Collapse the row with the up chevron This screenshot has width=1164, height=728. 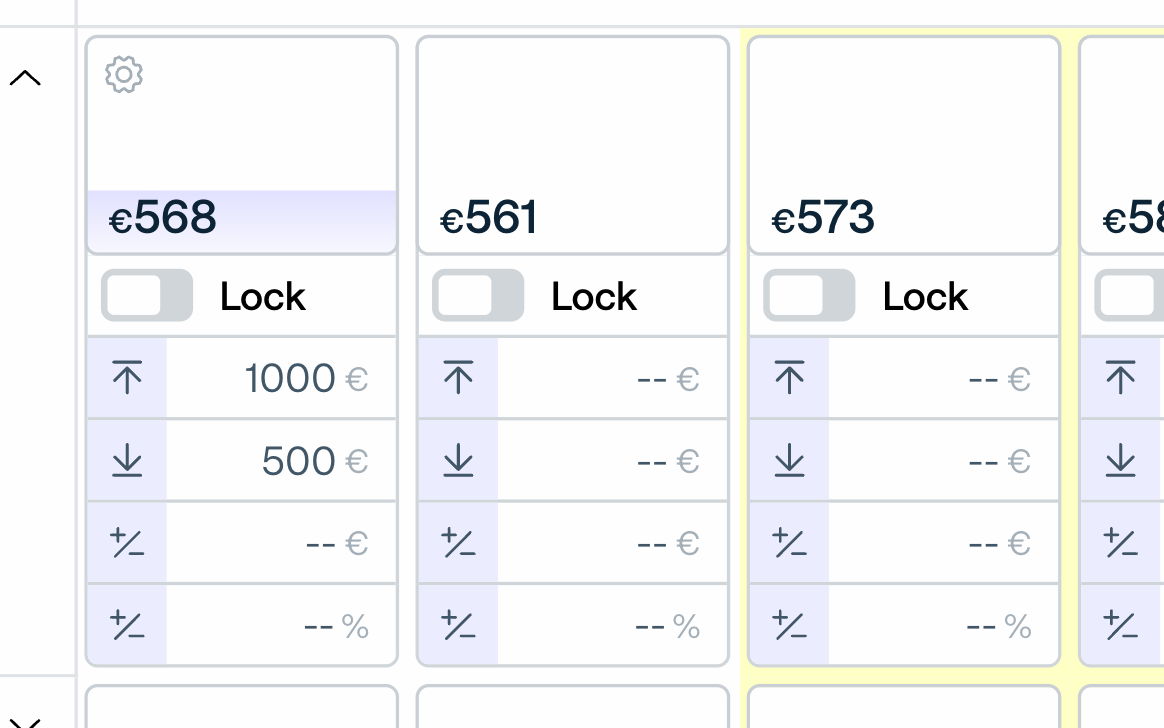tap(25, 78)
